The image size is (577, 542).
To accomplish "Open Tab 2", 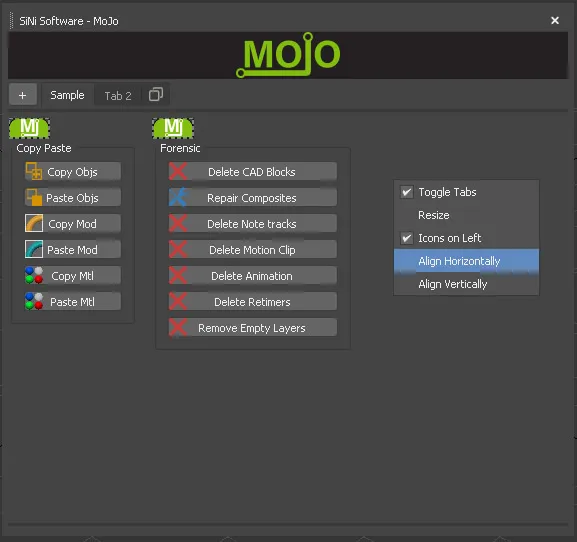I will coord(118,96).
